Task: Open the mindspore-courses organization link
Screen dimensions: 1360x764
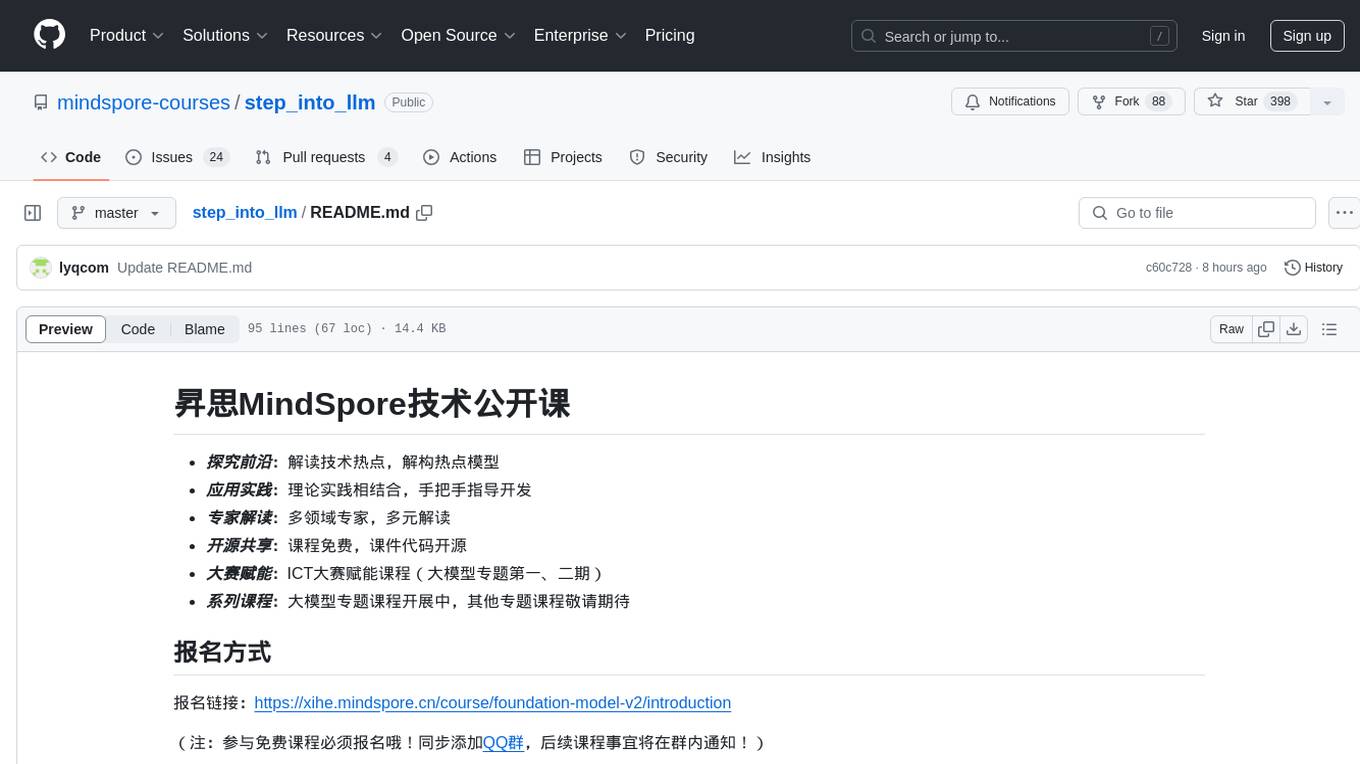Action: pyautogui.click(x=144, y=102)
